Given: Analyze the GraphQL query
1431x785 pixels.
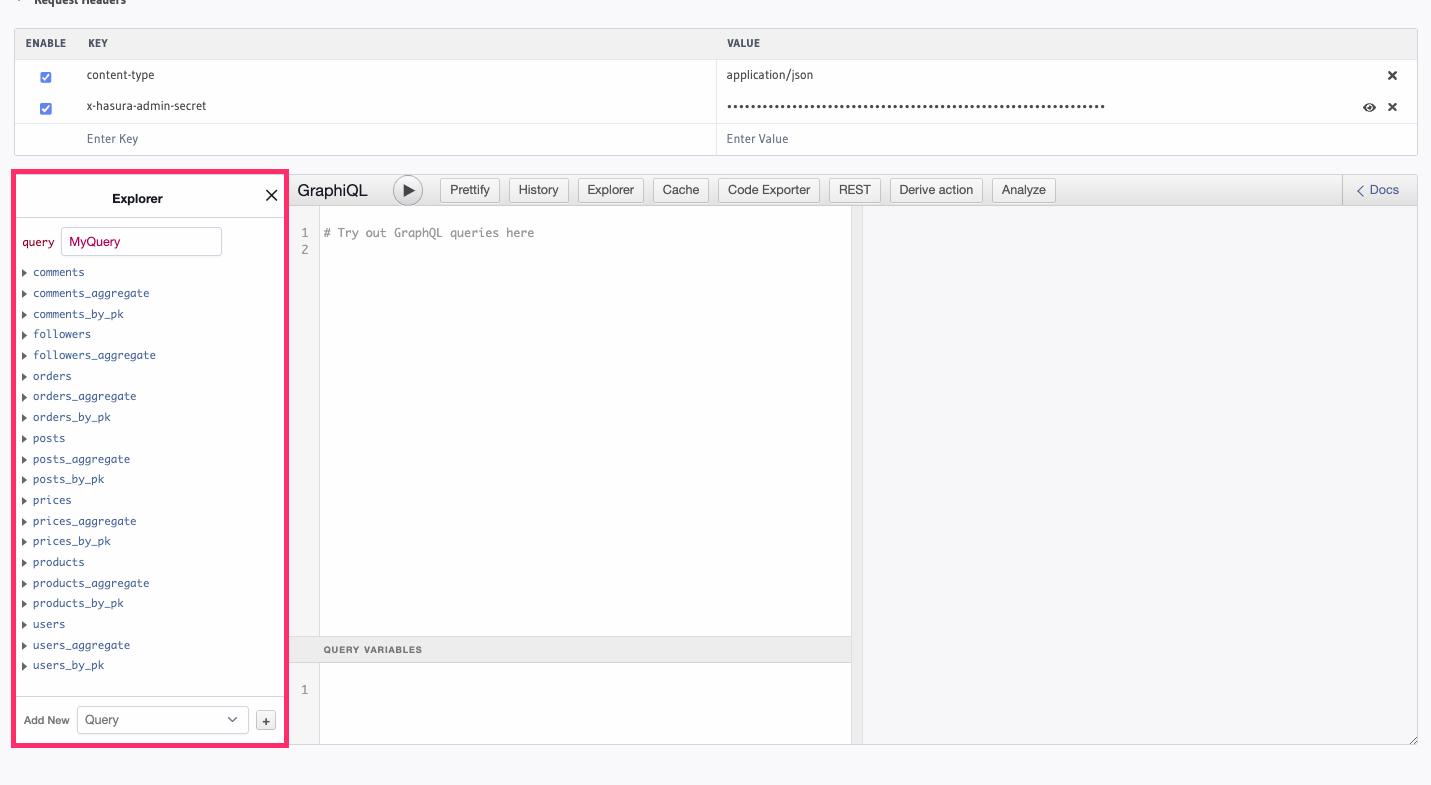Looking at the screenshot, I should coord(1023,189).
